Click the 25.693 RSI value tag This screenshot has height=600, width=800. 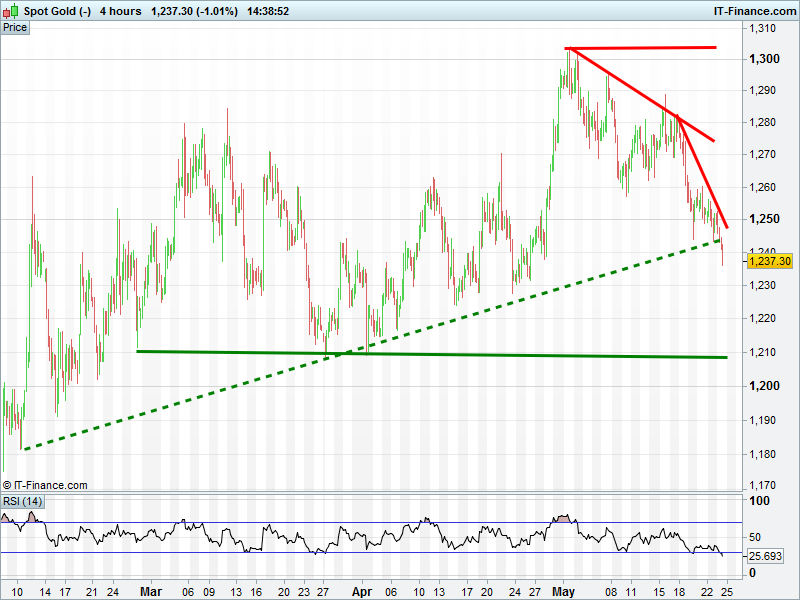point(765,556)
